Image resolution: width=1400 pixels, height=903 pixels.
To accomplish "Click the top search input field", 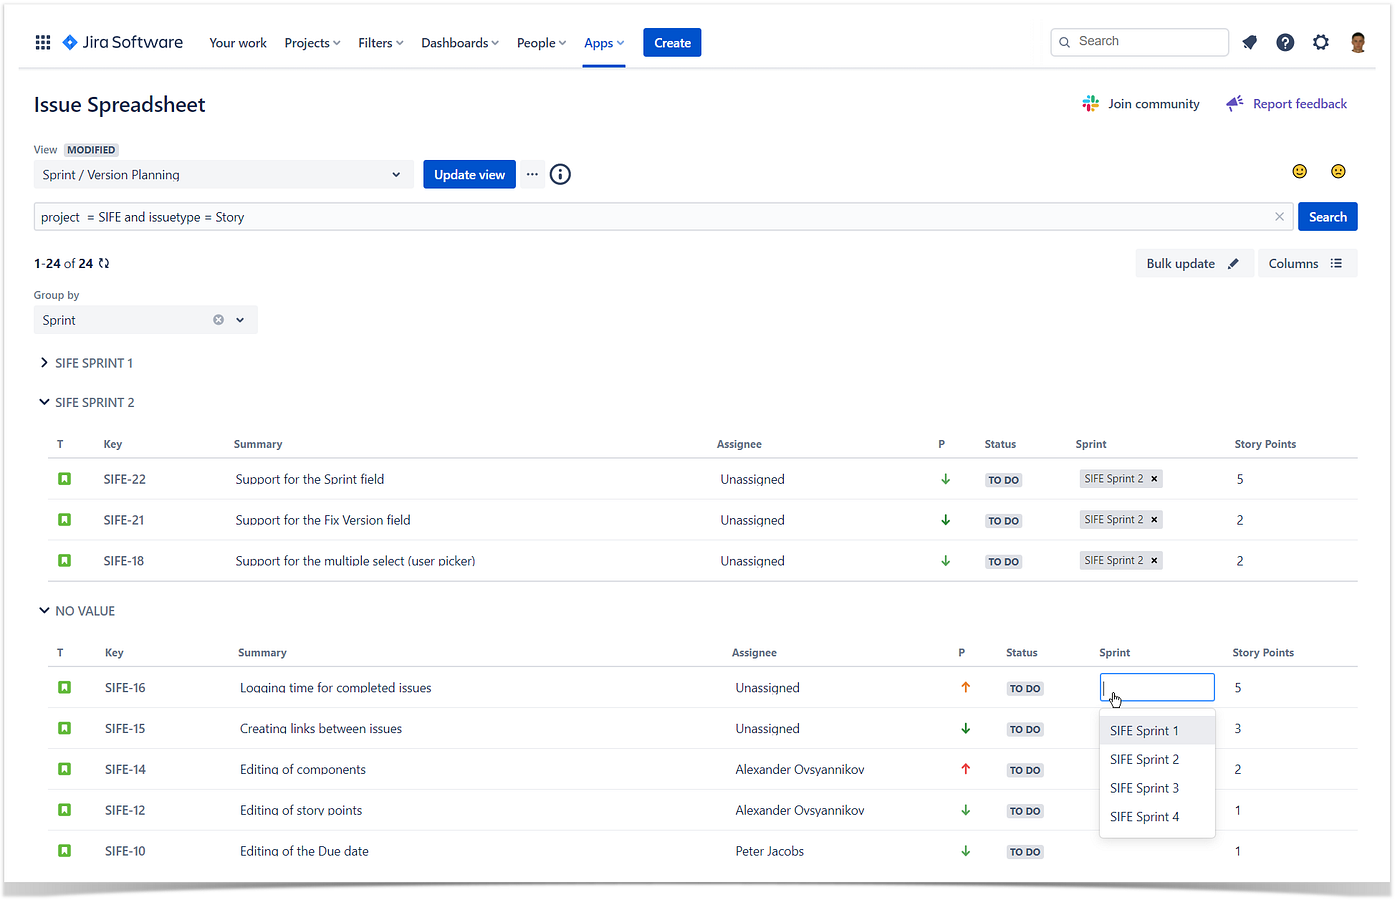I will coord(1140,42).
